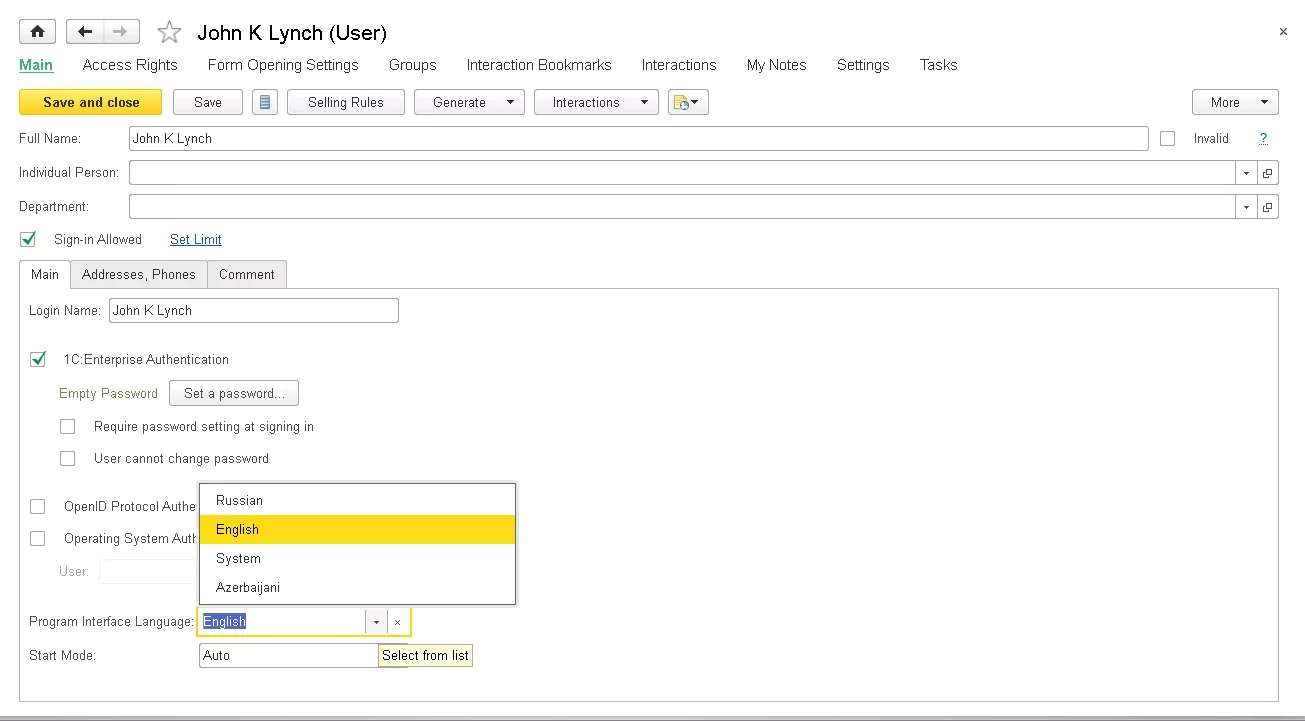Switch to Access Rights tab
Viewport: 1305px width, 721px height.
130,65
